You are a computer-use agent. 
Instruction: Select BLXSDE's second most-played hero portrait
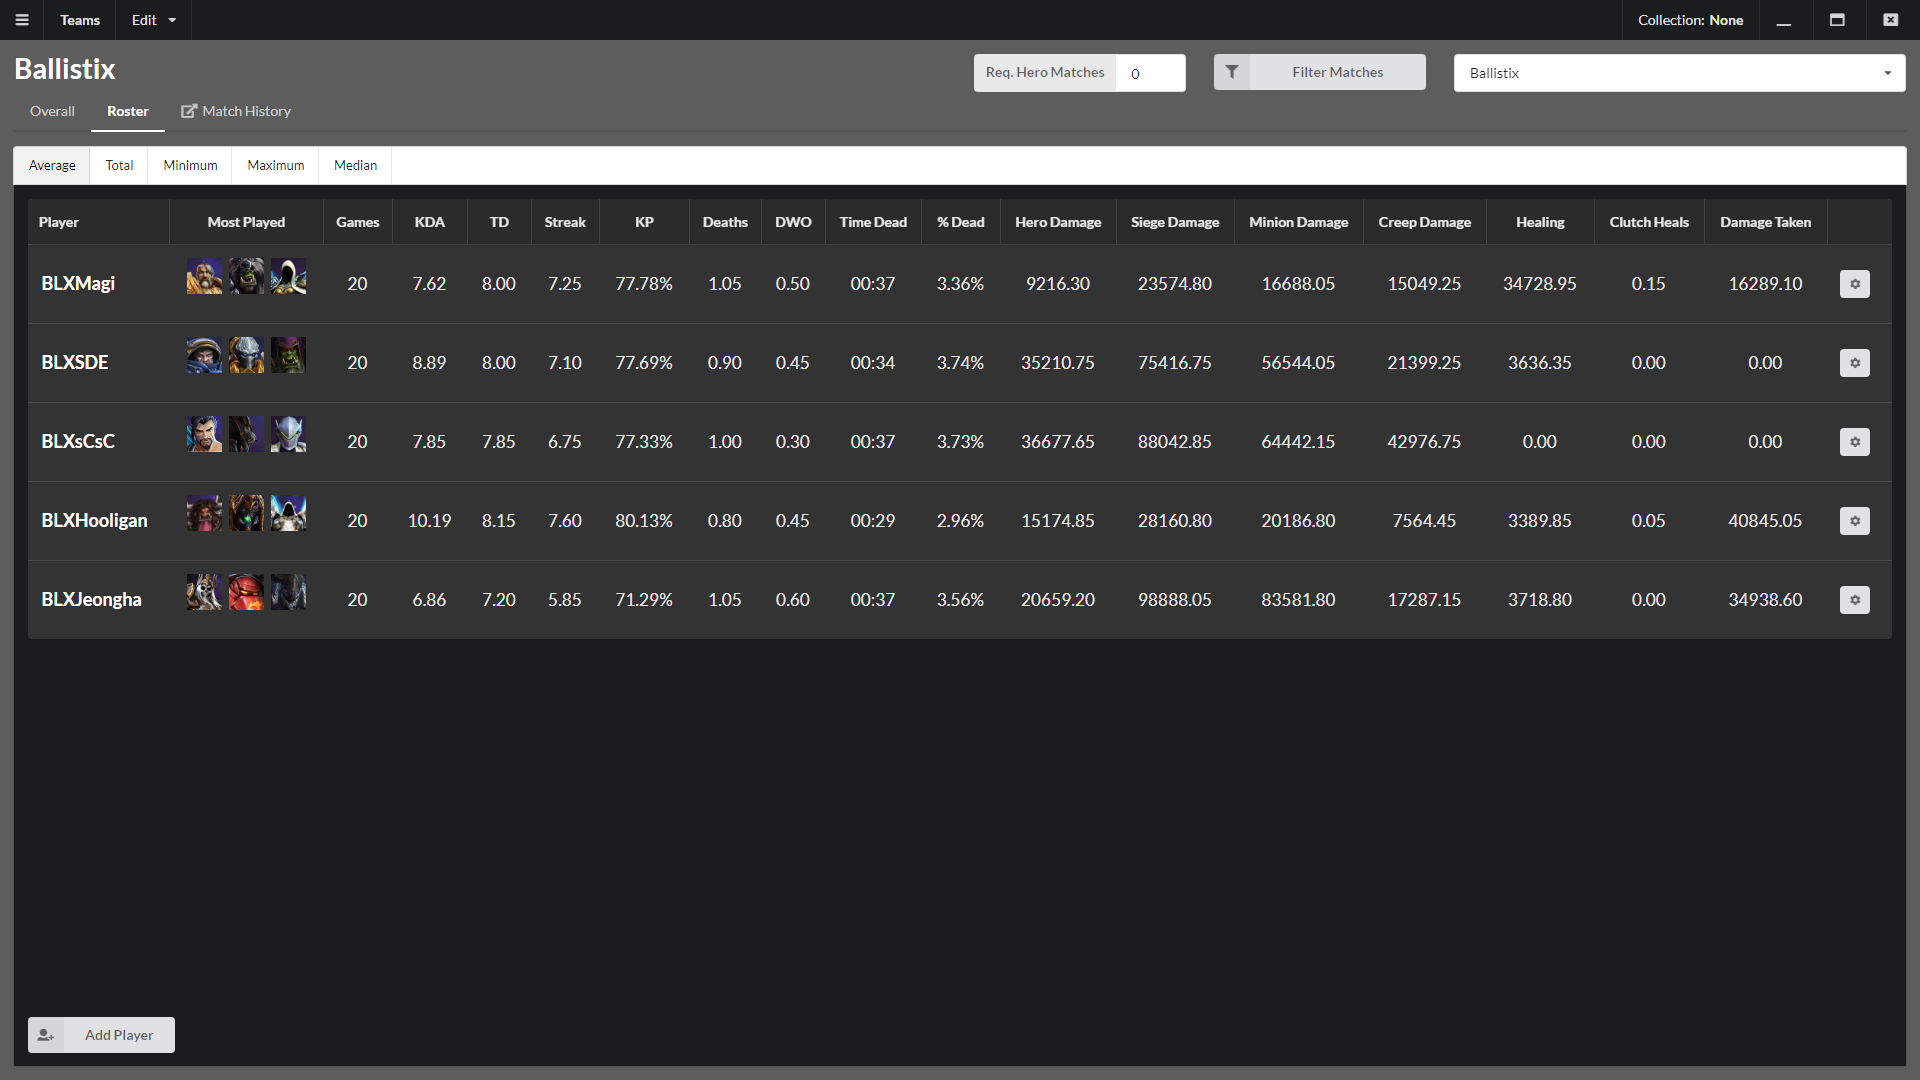tap(246, 355)
